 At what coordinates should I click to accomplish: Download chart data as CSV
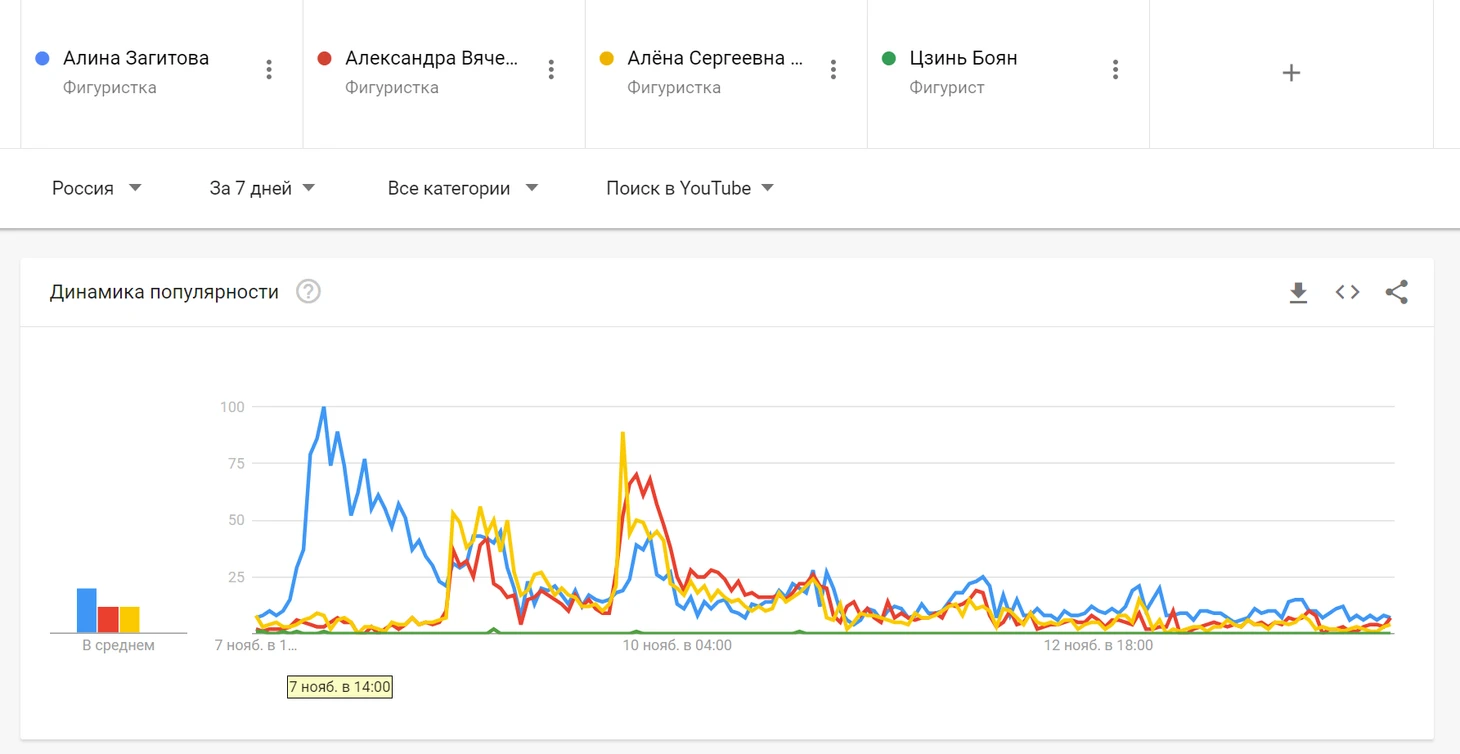[x=1298, y=292]
